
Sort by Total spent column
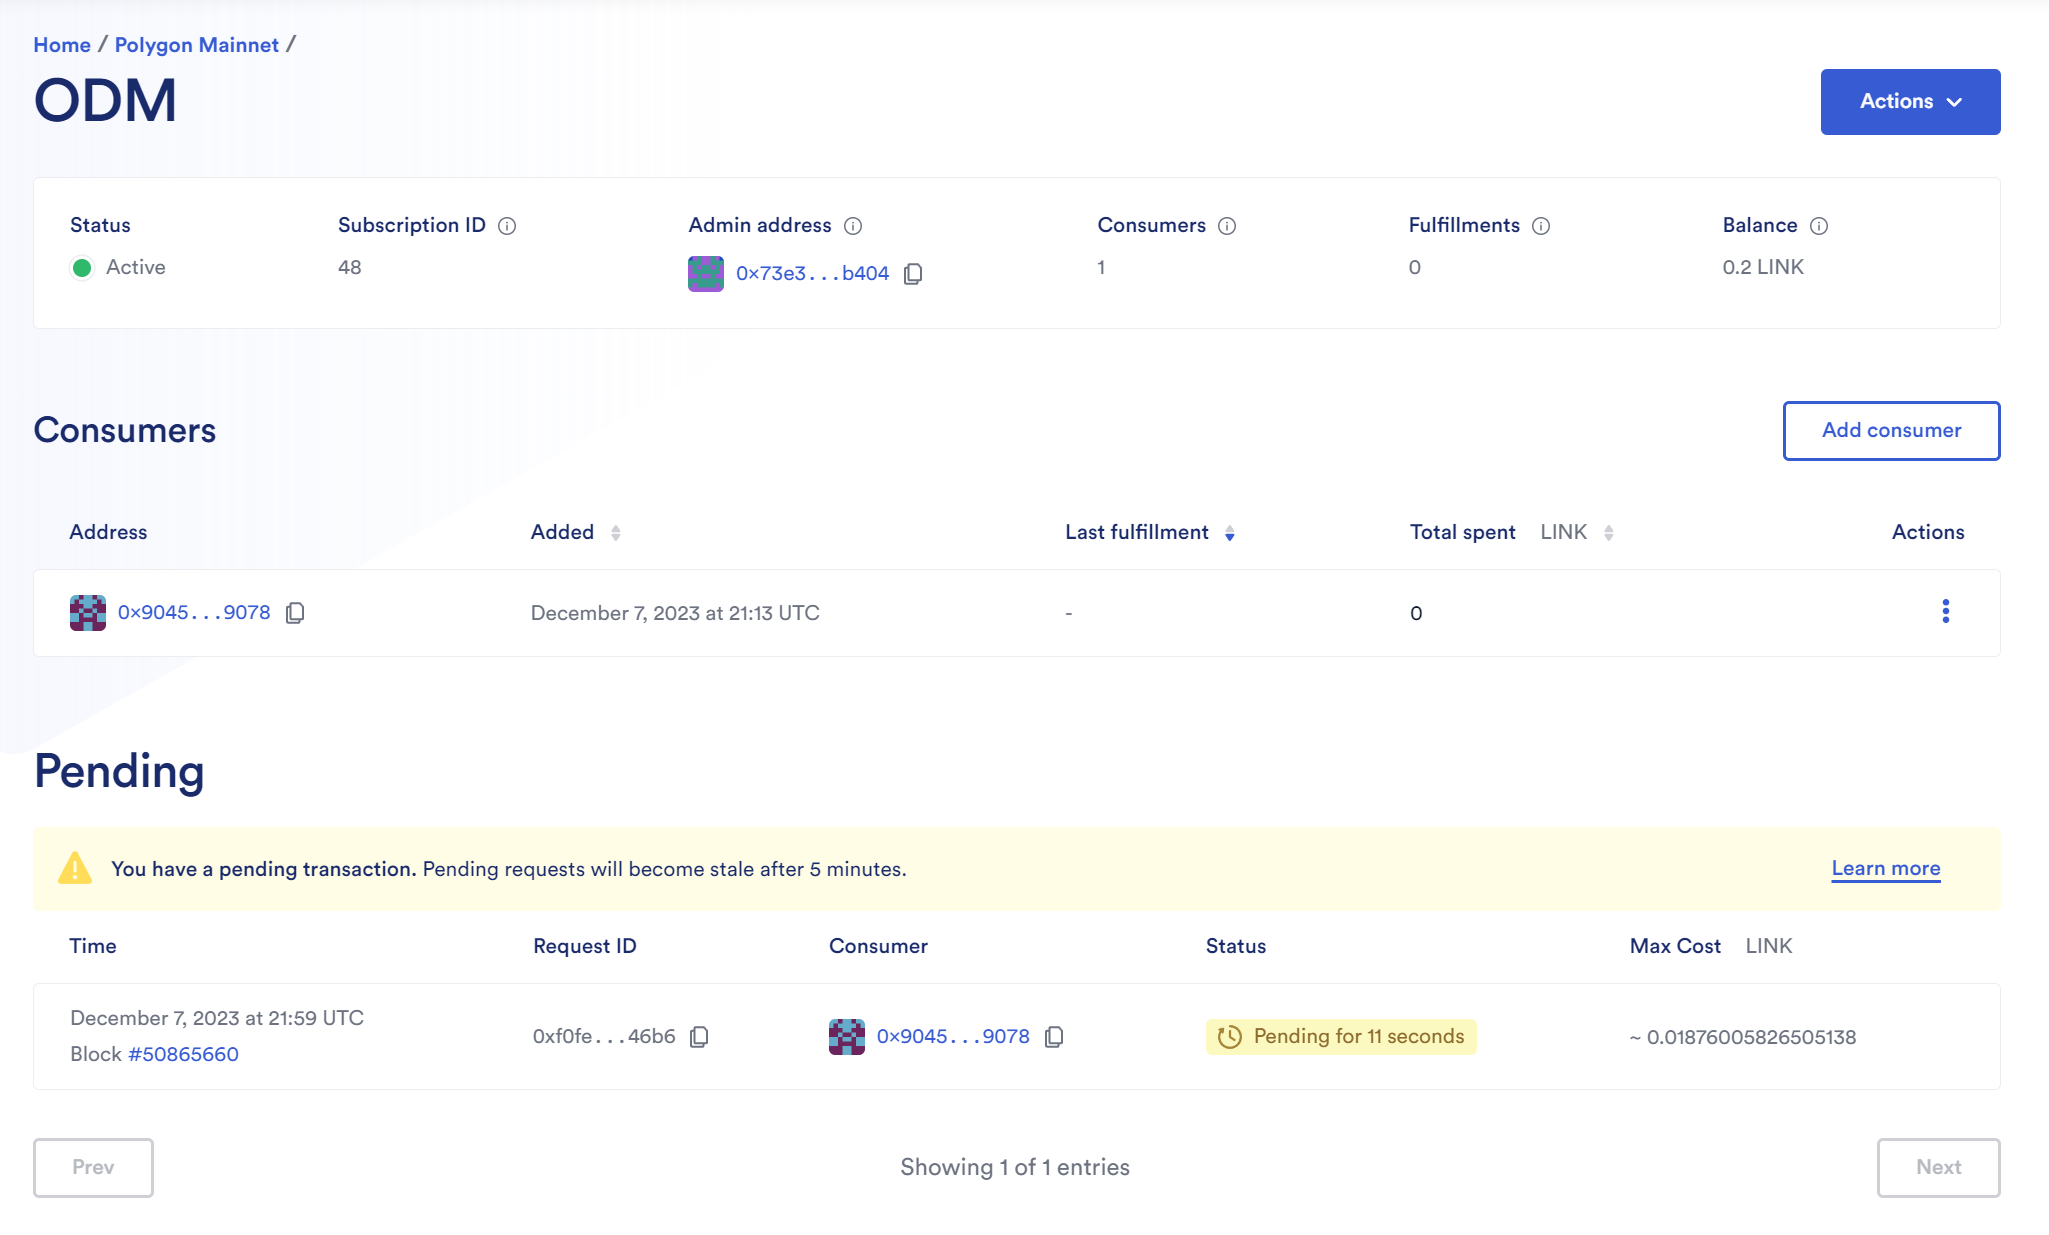click(x=1609, y=533)
